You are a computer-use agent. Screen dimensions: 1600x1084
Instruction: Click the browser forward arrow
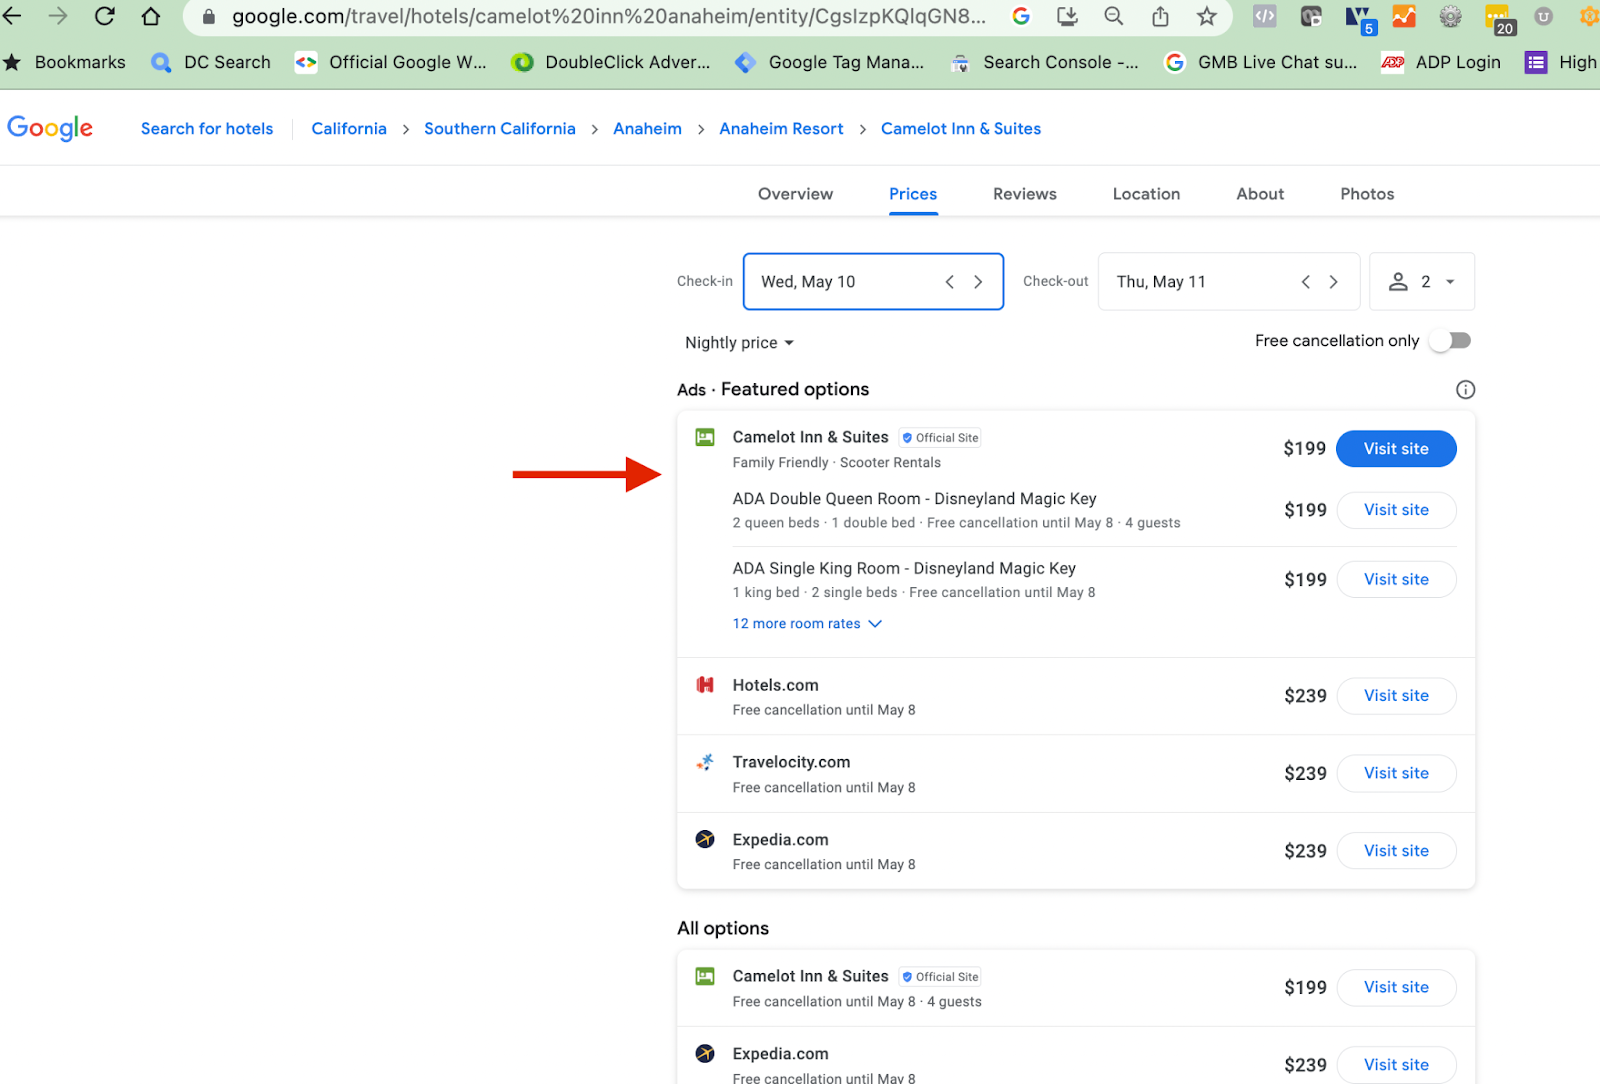click(58, 16)
